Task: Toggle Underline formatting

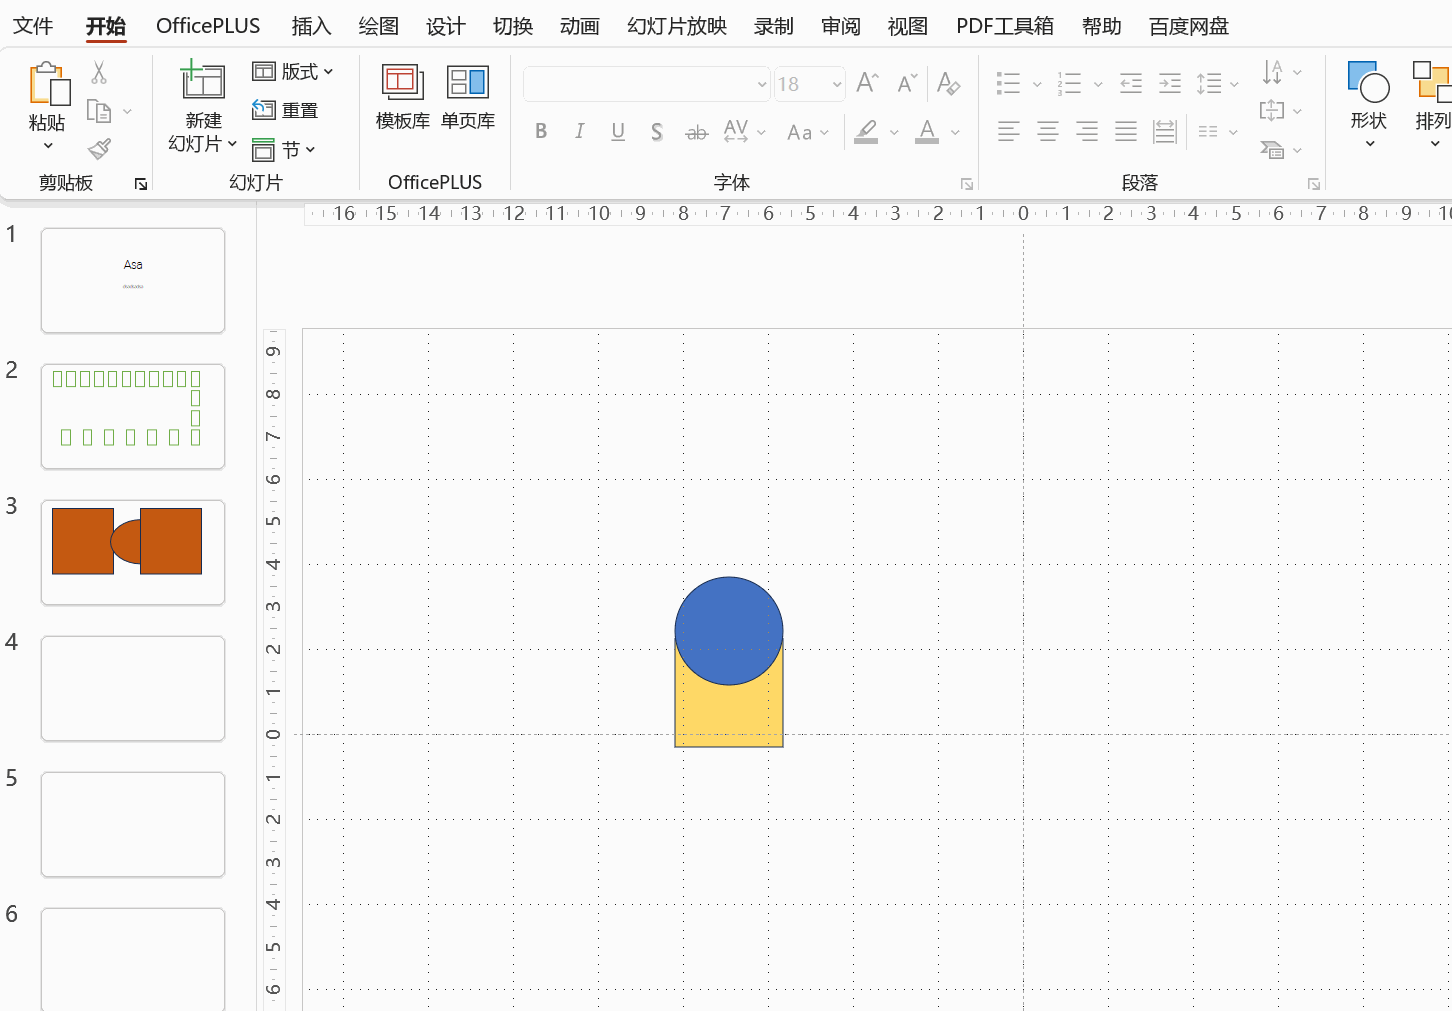Action: click(x=618, y=131)
